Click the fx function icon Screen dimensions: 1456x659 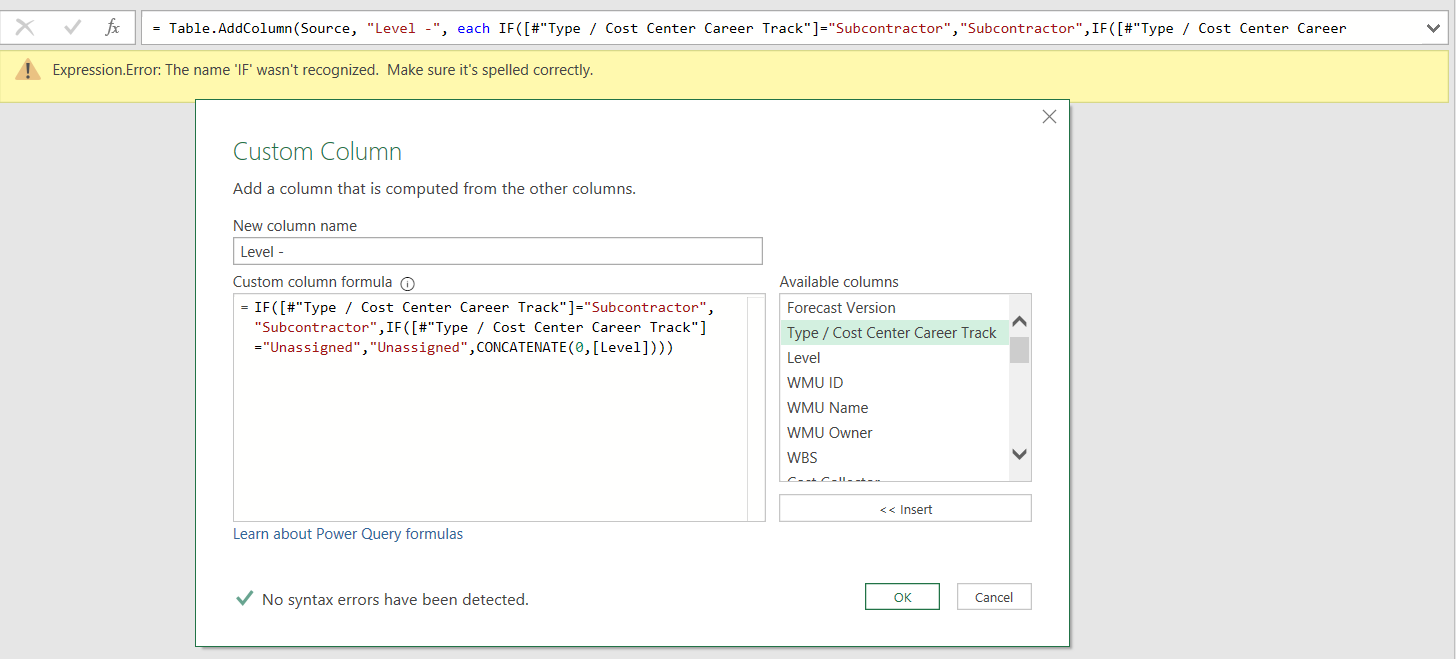pos(113,28)
